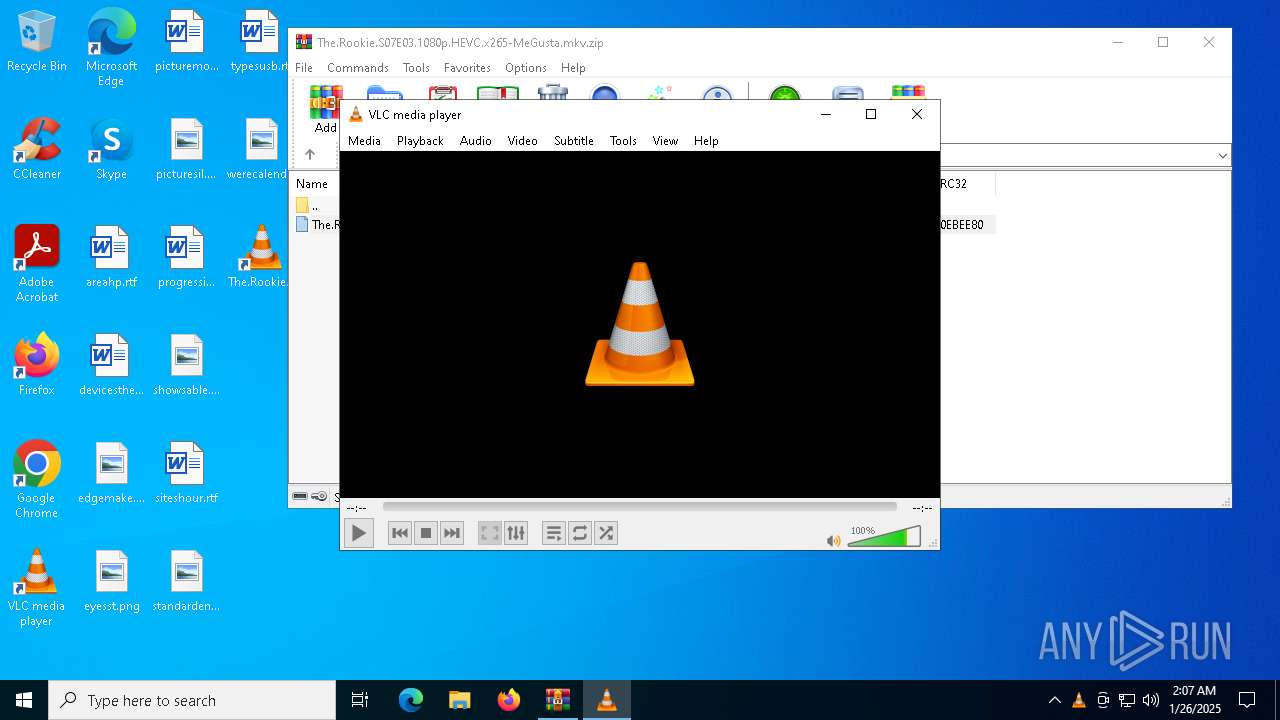This screenshot has height=720, width=1280.
Task: Open taskbar clock and calendar
Action: 1194,700
